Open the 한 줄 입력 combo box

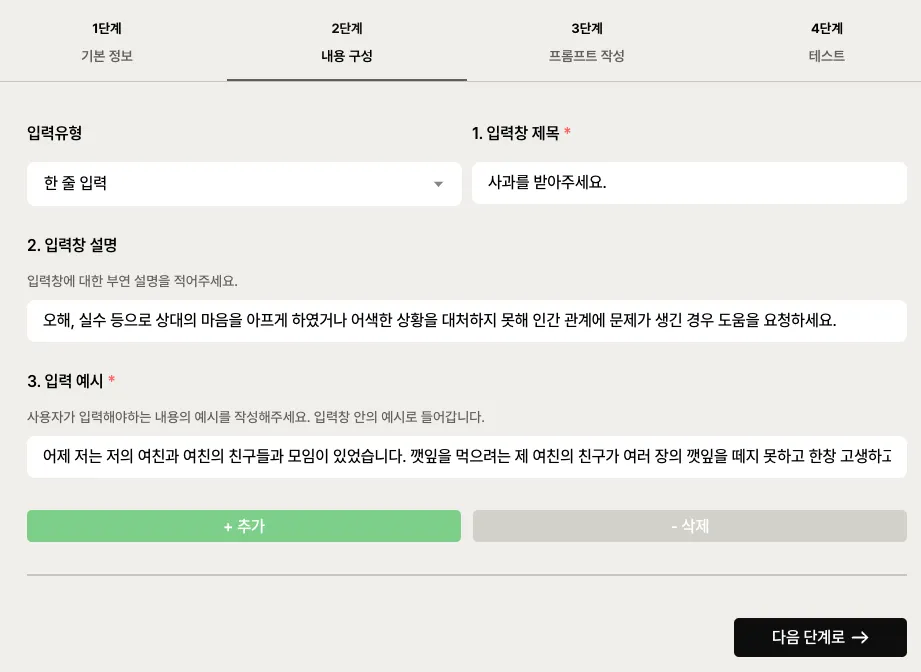coord(243,184)
